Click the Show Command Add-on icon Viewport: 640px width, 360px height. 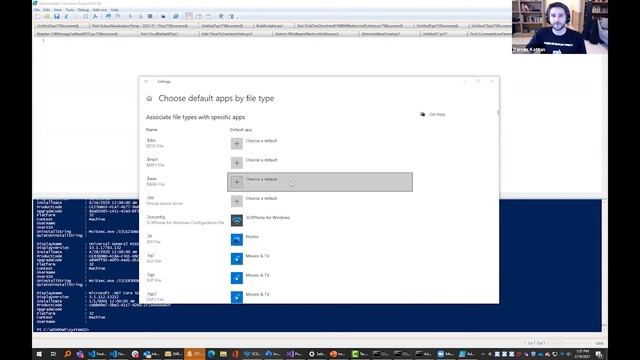click(x=231, y=16)
